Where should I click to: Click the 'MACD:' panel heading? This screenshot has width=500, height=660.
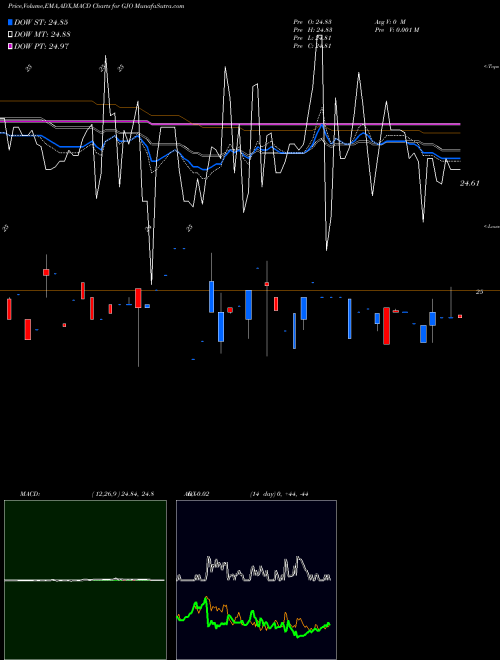pos(30,494)
